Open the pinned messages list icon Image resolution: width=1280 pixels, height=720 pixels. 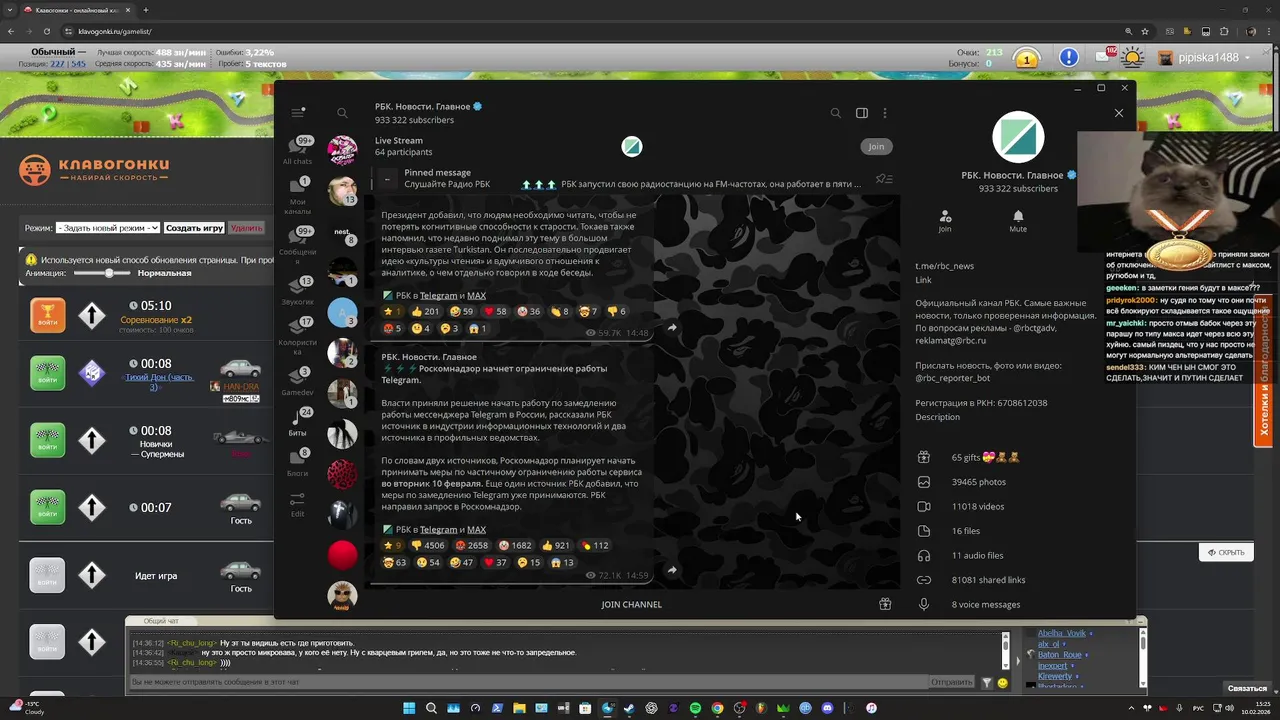[883, 179]
